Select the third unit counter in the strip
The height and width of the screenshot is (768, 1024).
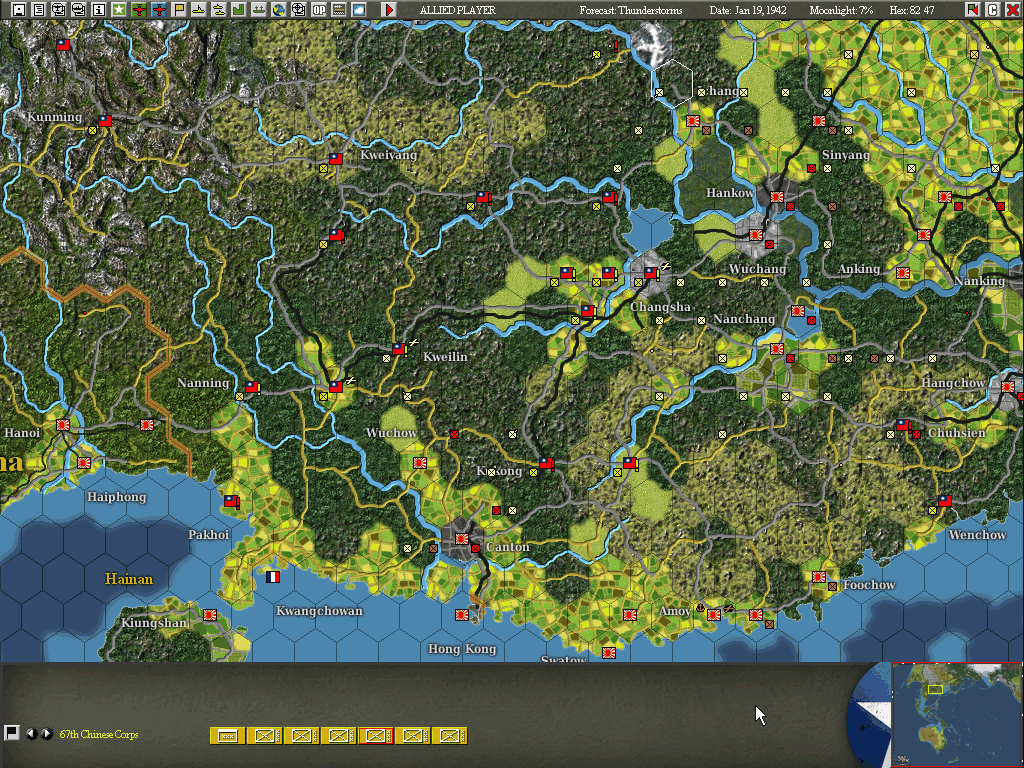(x=302, y=736)
